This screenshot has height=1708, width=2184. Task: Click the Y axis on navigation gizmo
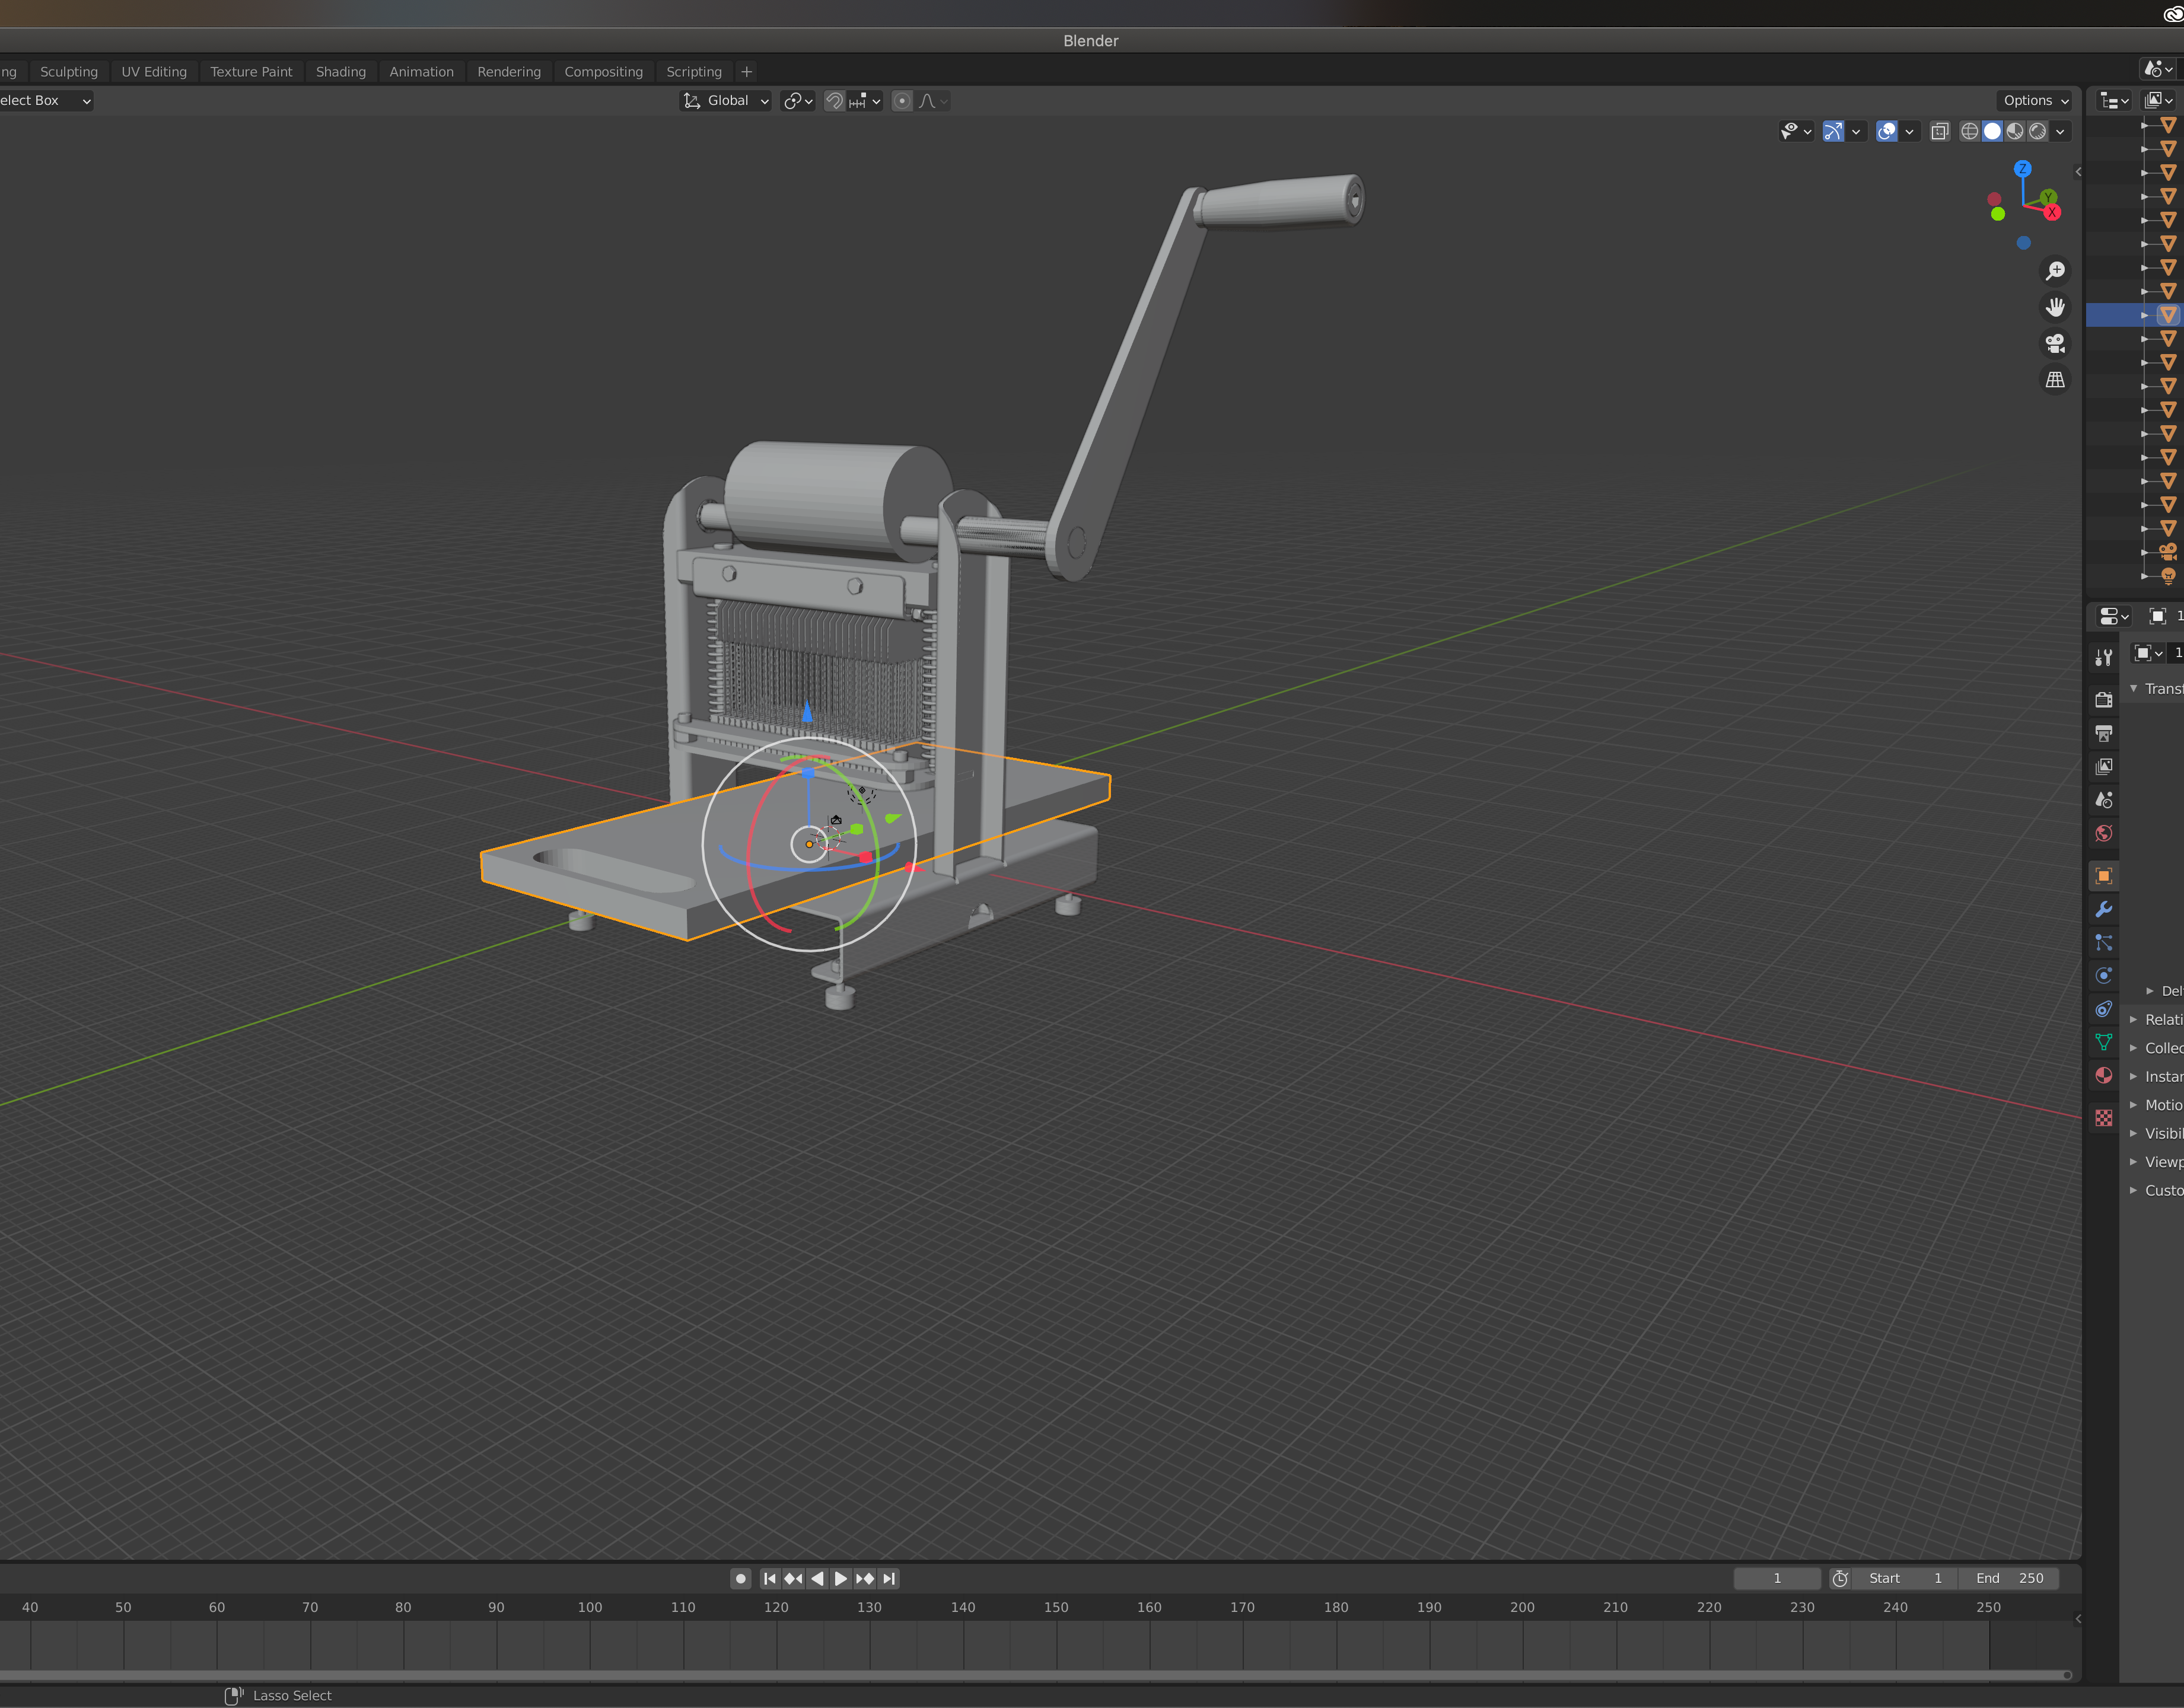pyautogui.click(x=2048, y=197)
